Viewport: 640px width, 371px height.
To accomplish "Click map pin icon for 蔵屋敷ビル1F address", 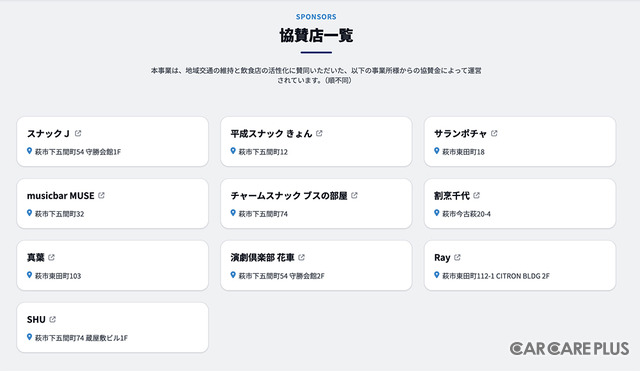I will point(29,337).
